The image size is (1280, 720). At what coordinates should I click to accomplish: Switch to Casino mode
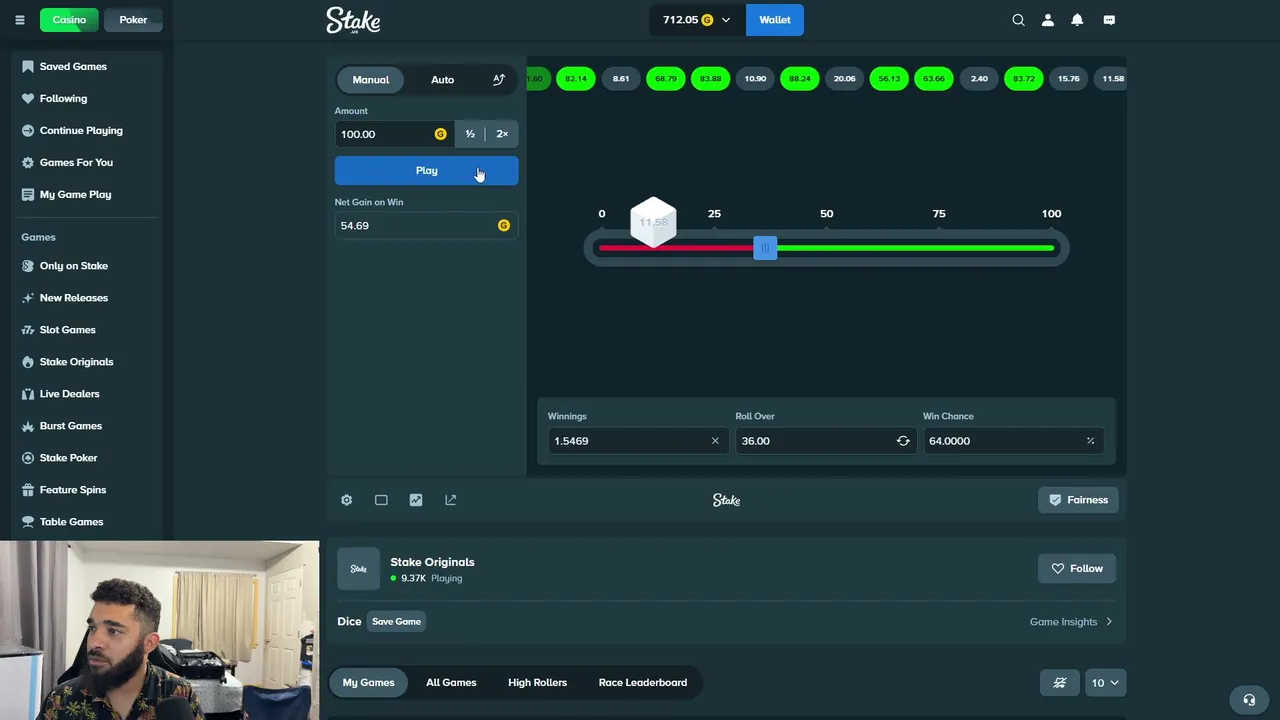click(69, 20)
